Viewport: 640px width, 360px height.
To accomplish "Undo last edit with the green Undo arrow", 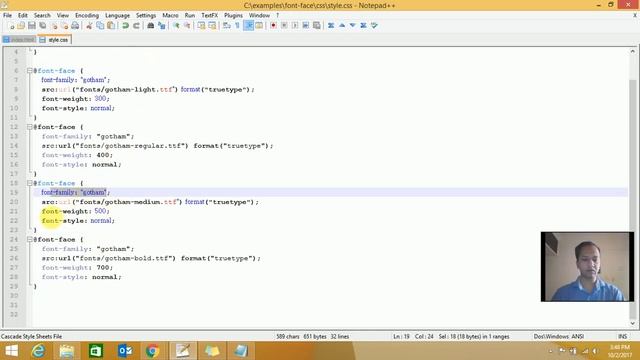I will pyautogui.click(x=125, y=26).
